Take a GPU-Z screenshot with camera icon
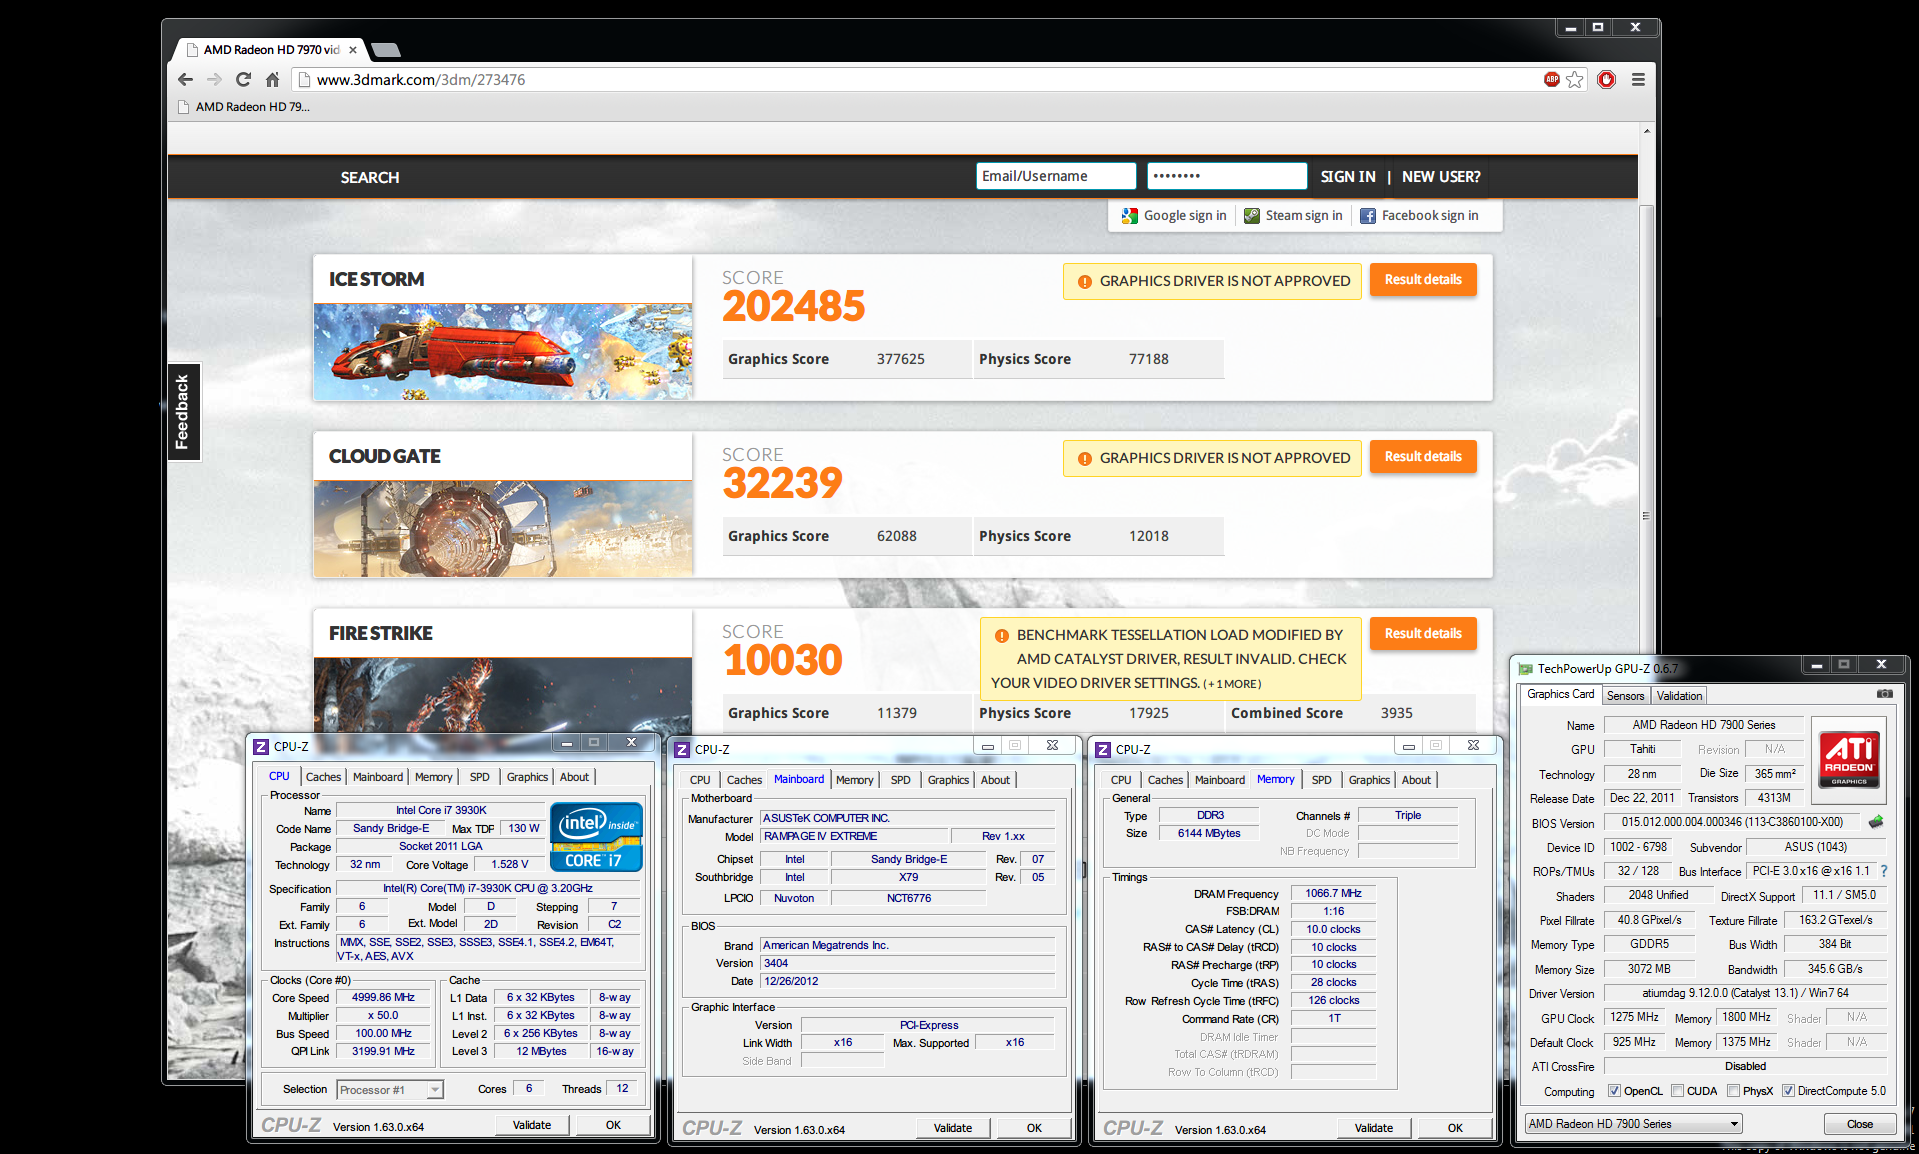 coord(1885,693)
